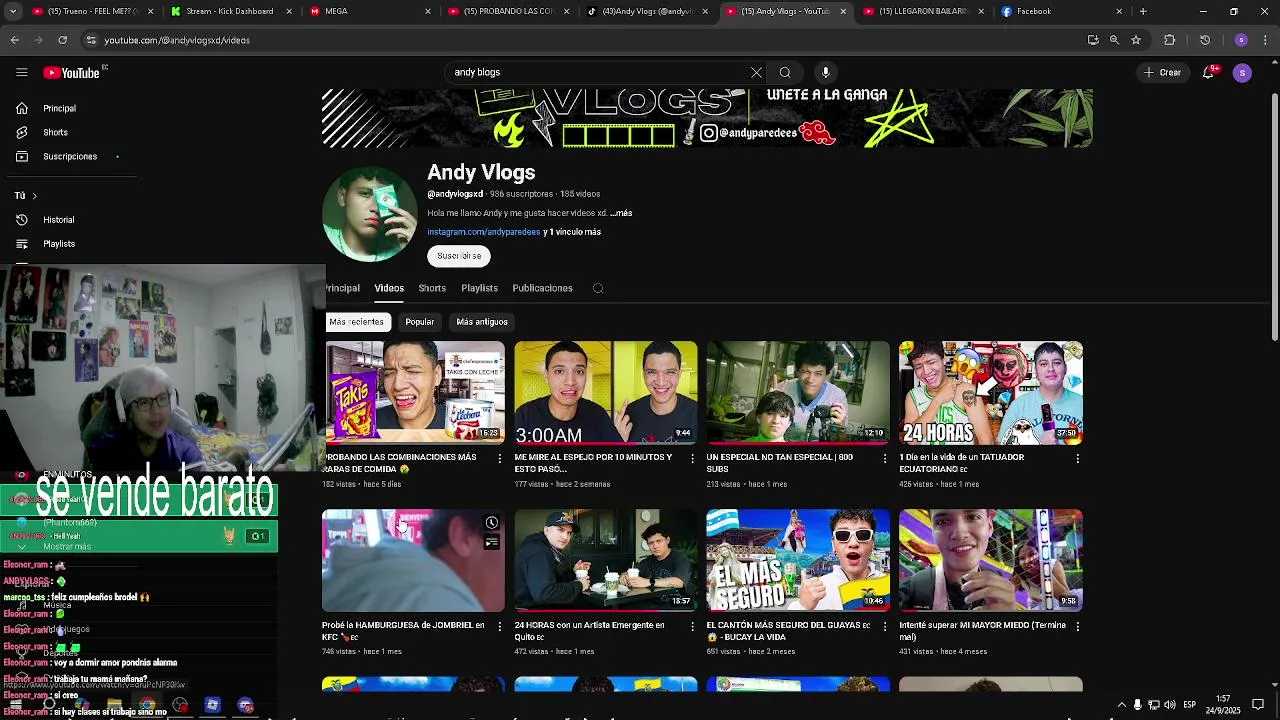The image size is (1280, 720).
Task: Click the magnifier search button
Action: tap(785, 72)
